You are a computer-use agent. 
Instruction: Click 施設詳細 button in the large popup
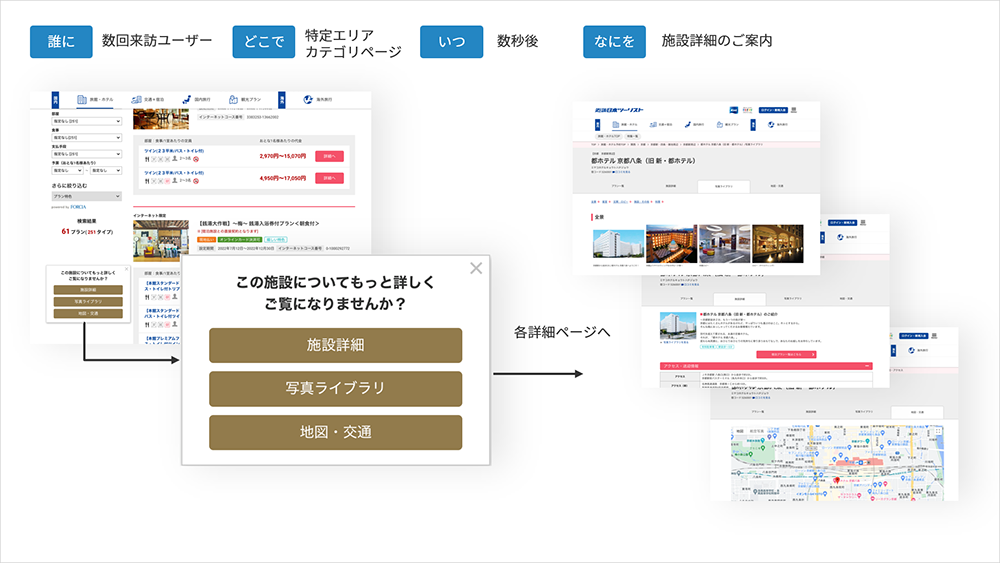point(335,345)
